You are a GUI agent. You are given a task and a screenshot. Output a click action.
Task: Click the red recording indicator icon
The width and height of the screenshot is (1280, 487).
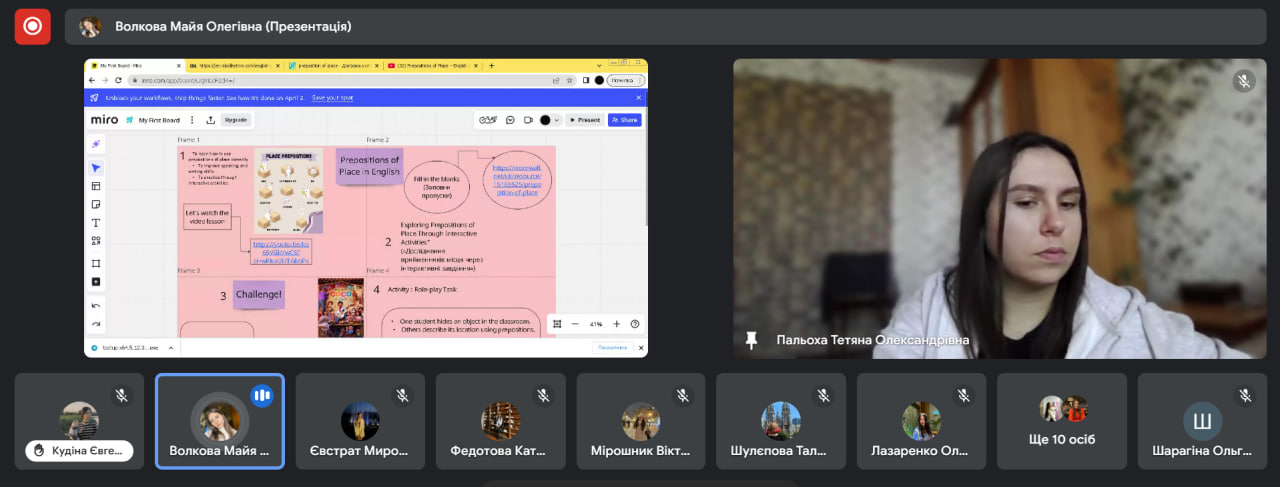pyautogui.click(x=32, y=26)
